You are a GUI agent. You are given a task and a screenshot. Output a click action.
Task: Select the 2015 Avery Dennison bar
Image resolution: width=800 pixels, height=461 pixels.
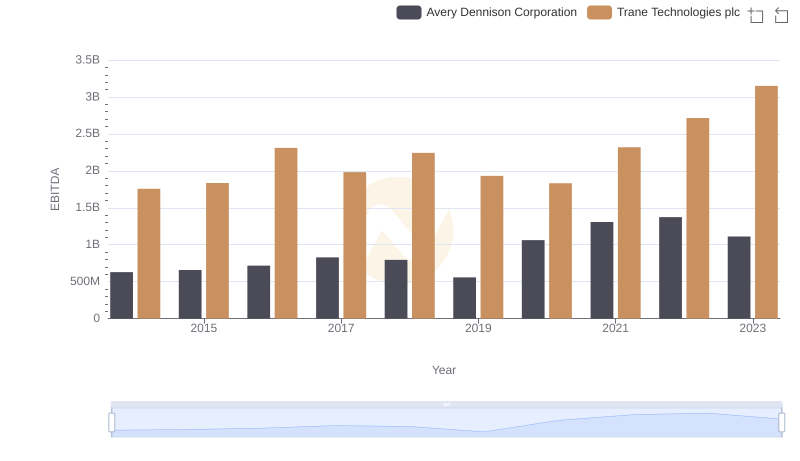[190, 294]
